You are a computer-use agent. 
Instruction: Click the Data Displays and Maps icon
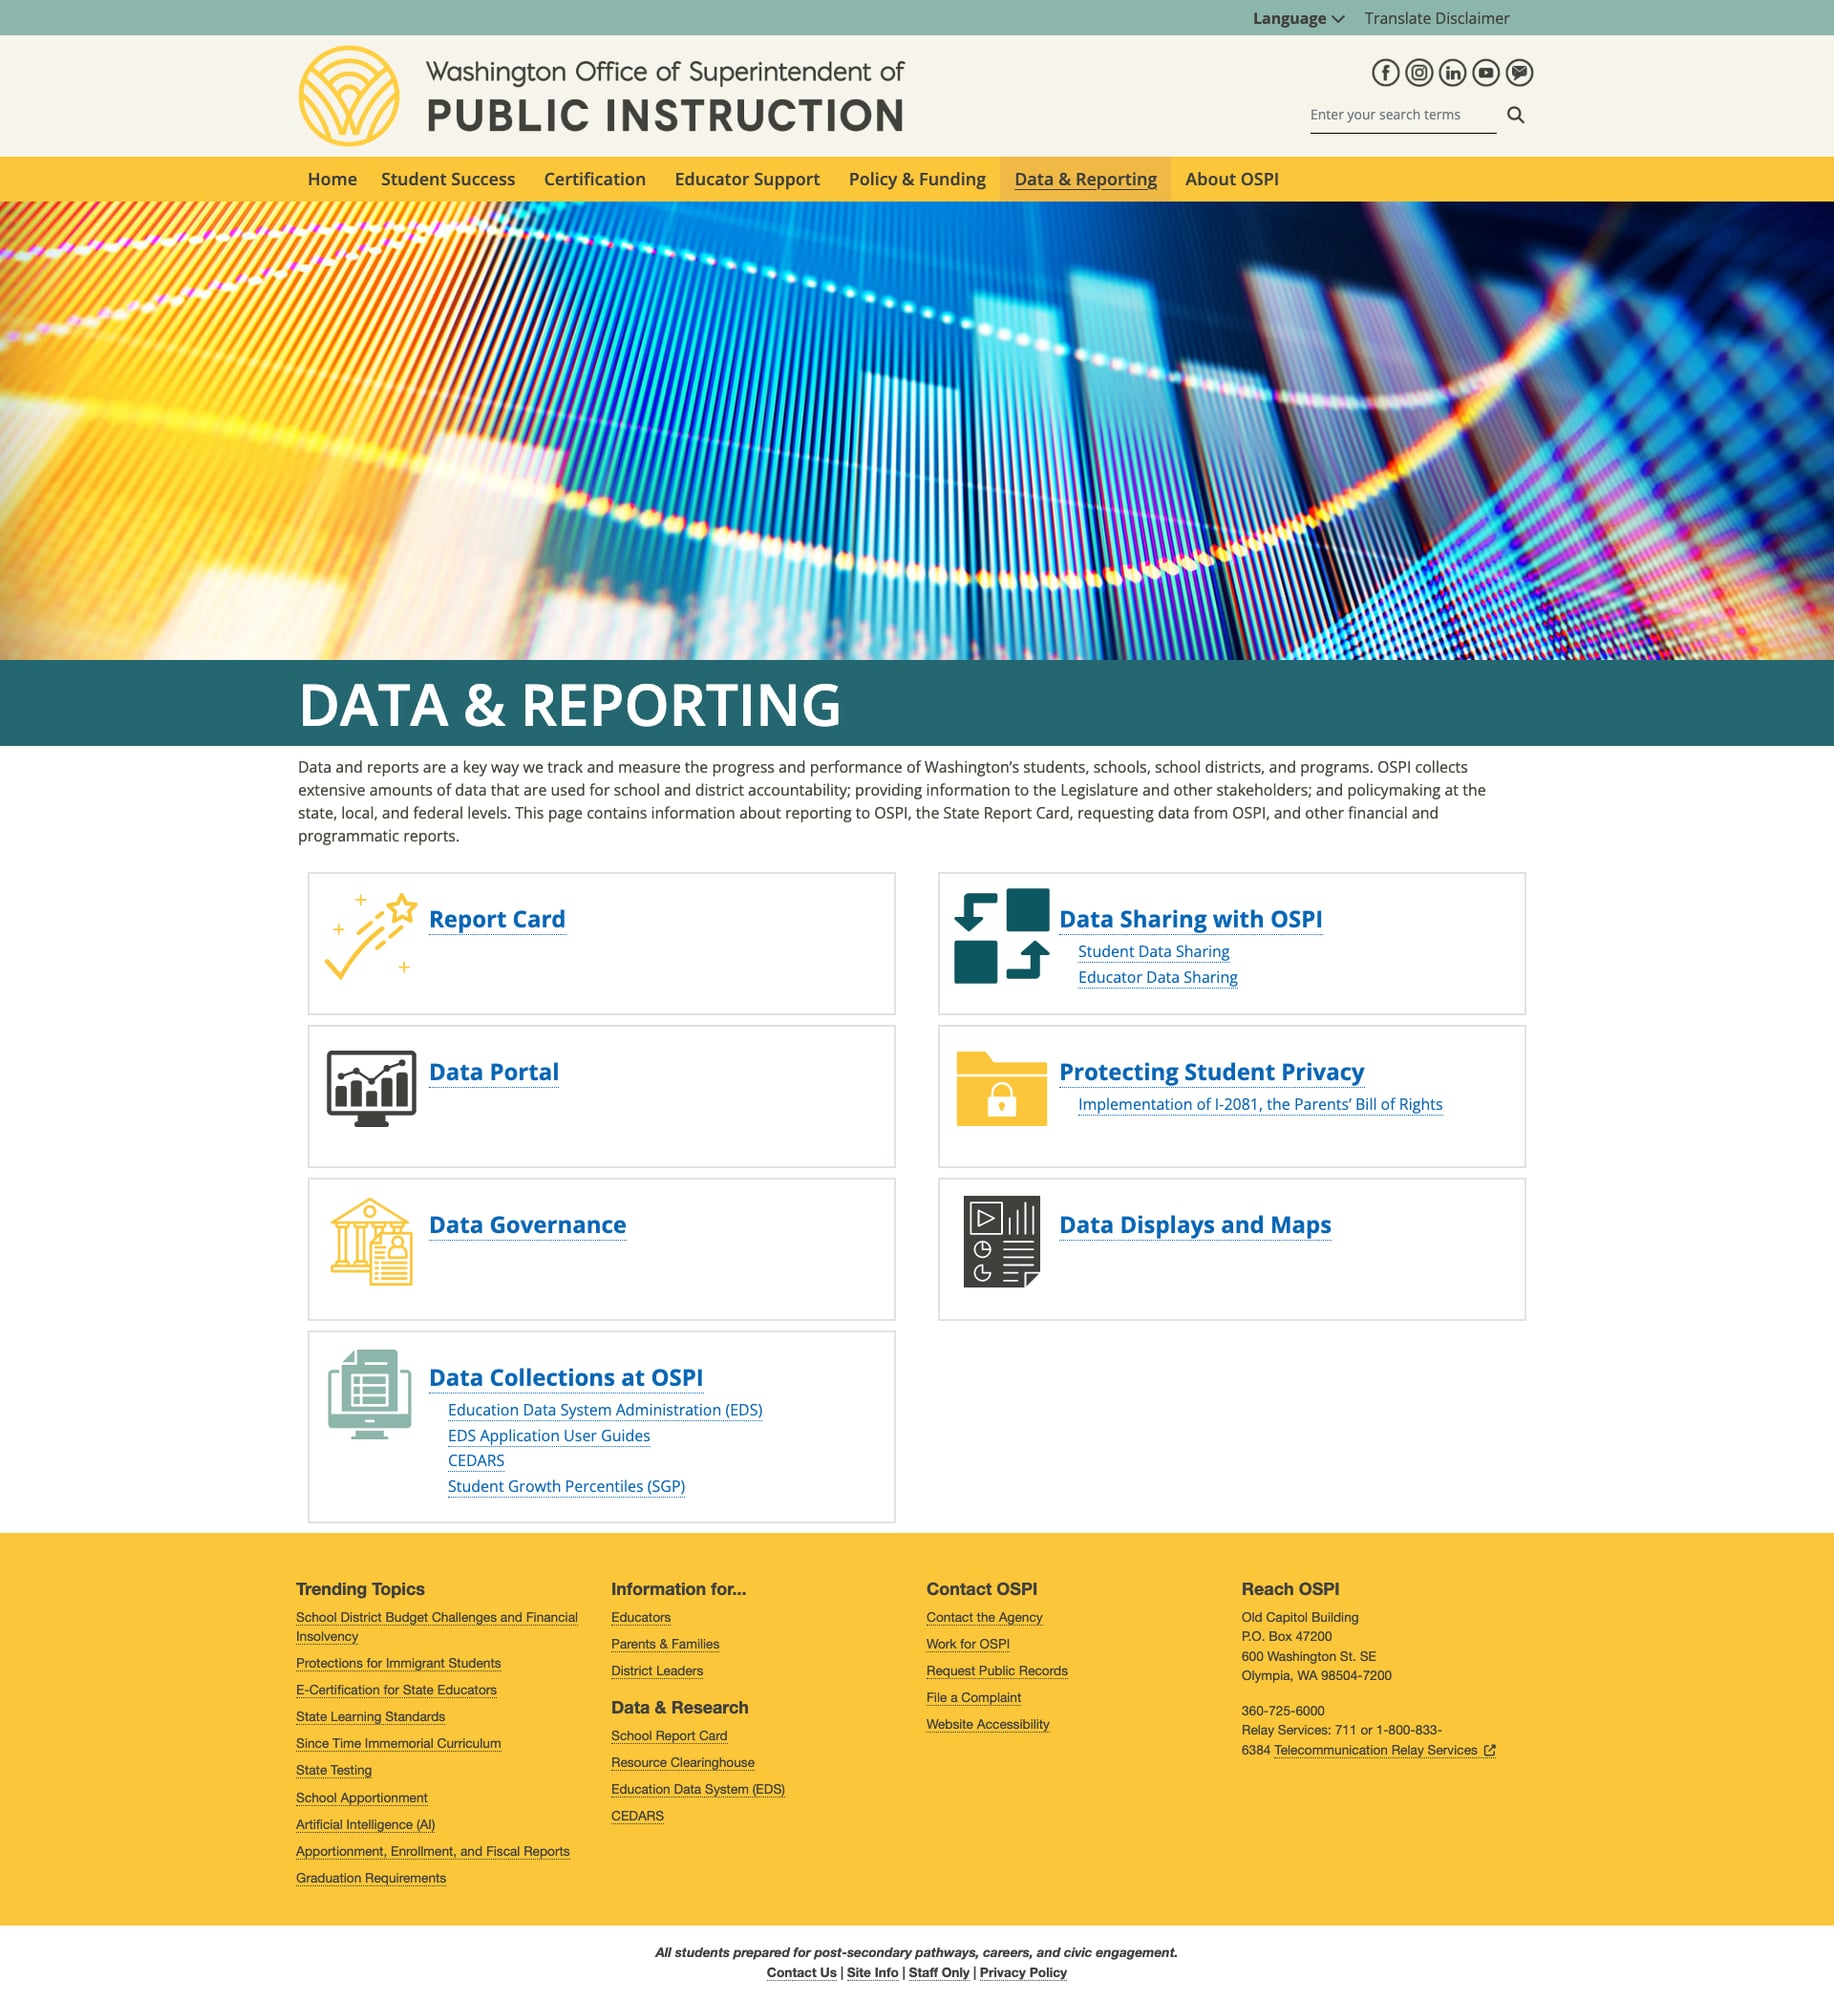(1001, 1241)
